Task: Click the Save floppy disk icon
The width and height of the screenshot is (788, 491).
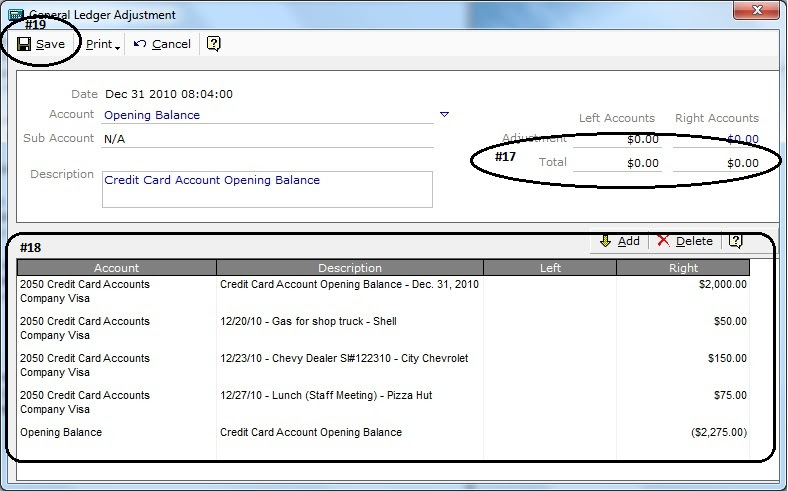Action: (x=24, y=44)
